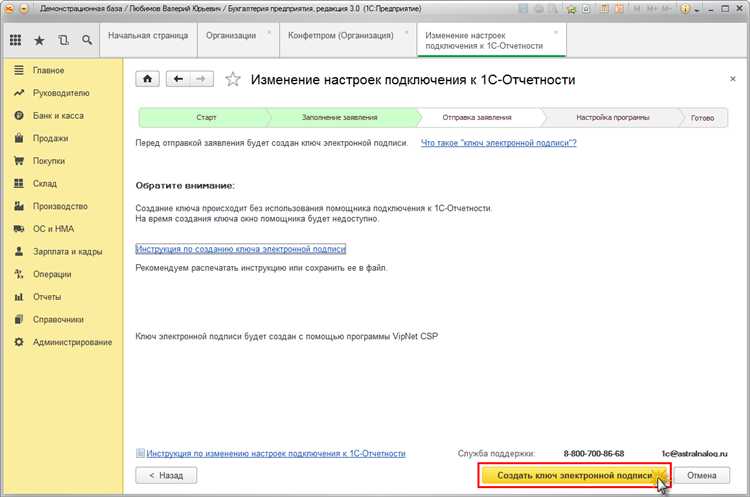Open the Главное section
Screen dimensions: 750x497
click(x=48, y=70)
